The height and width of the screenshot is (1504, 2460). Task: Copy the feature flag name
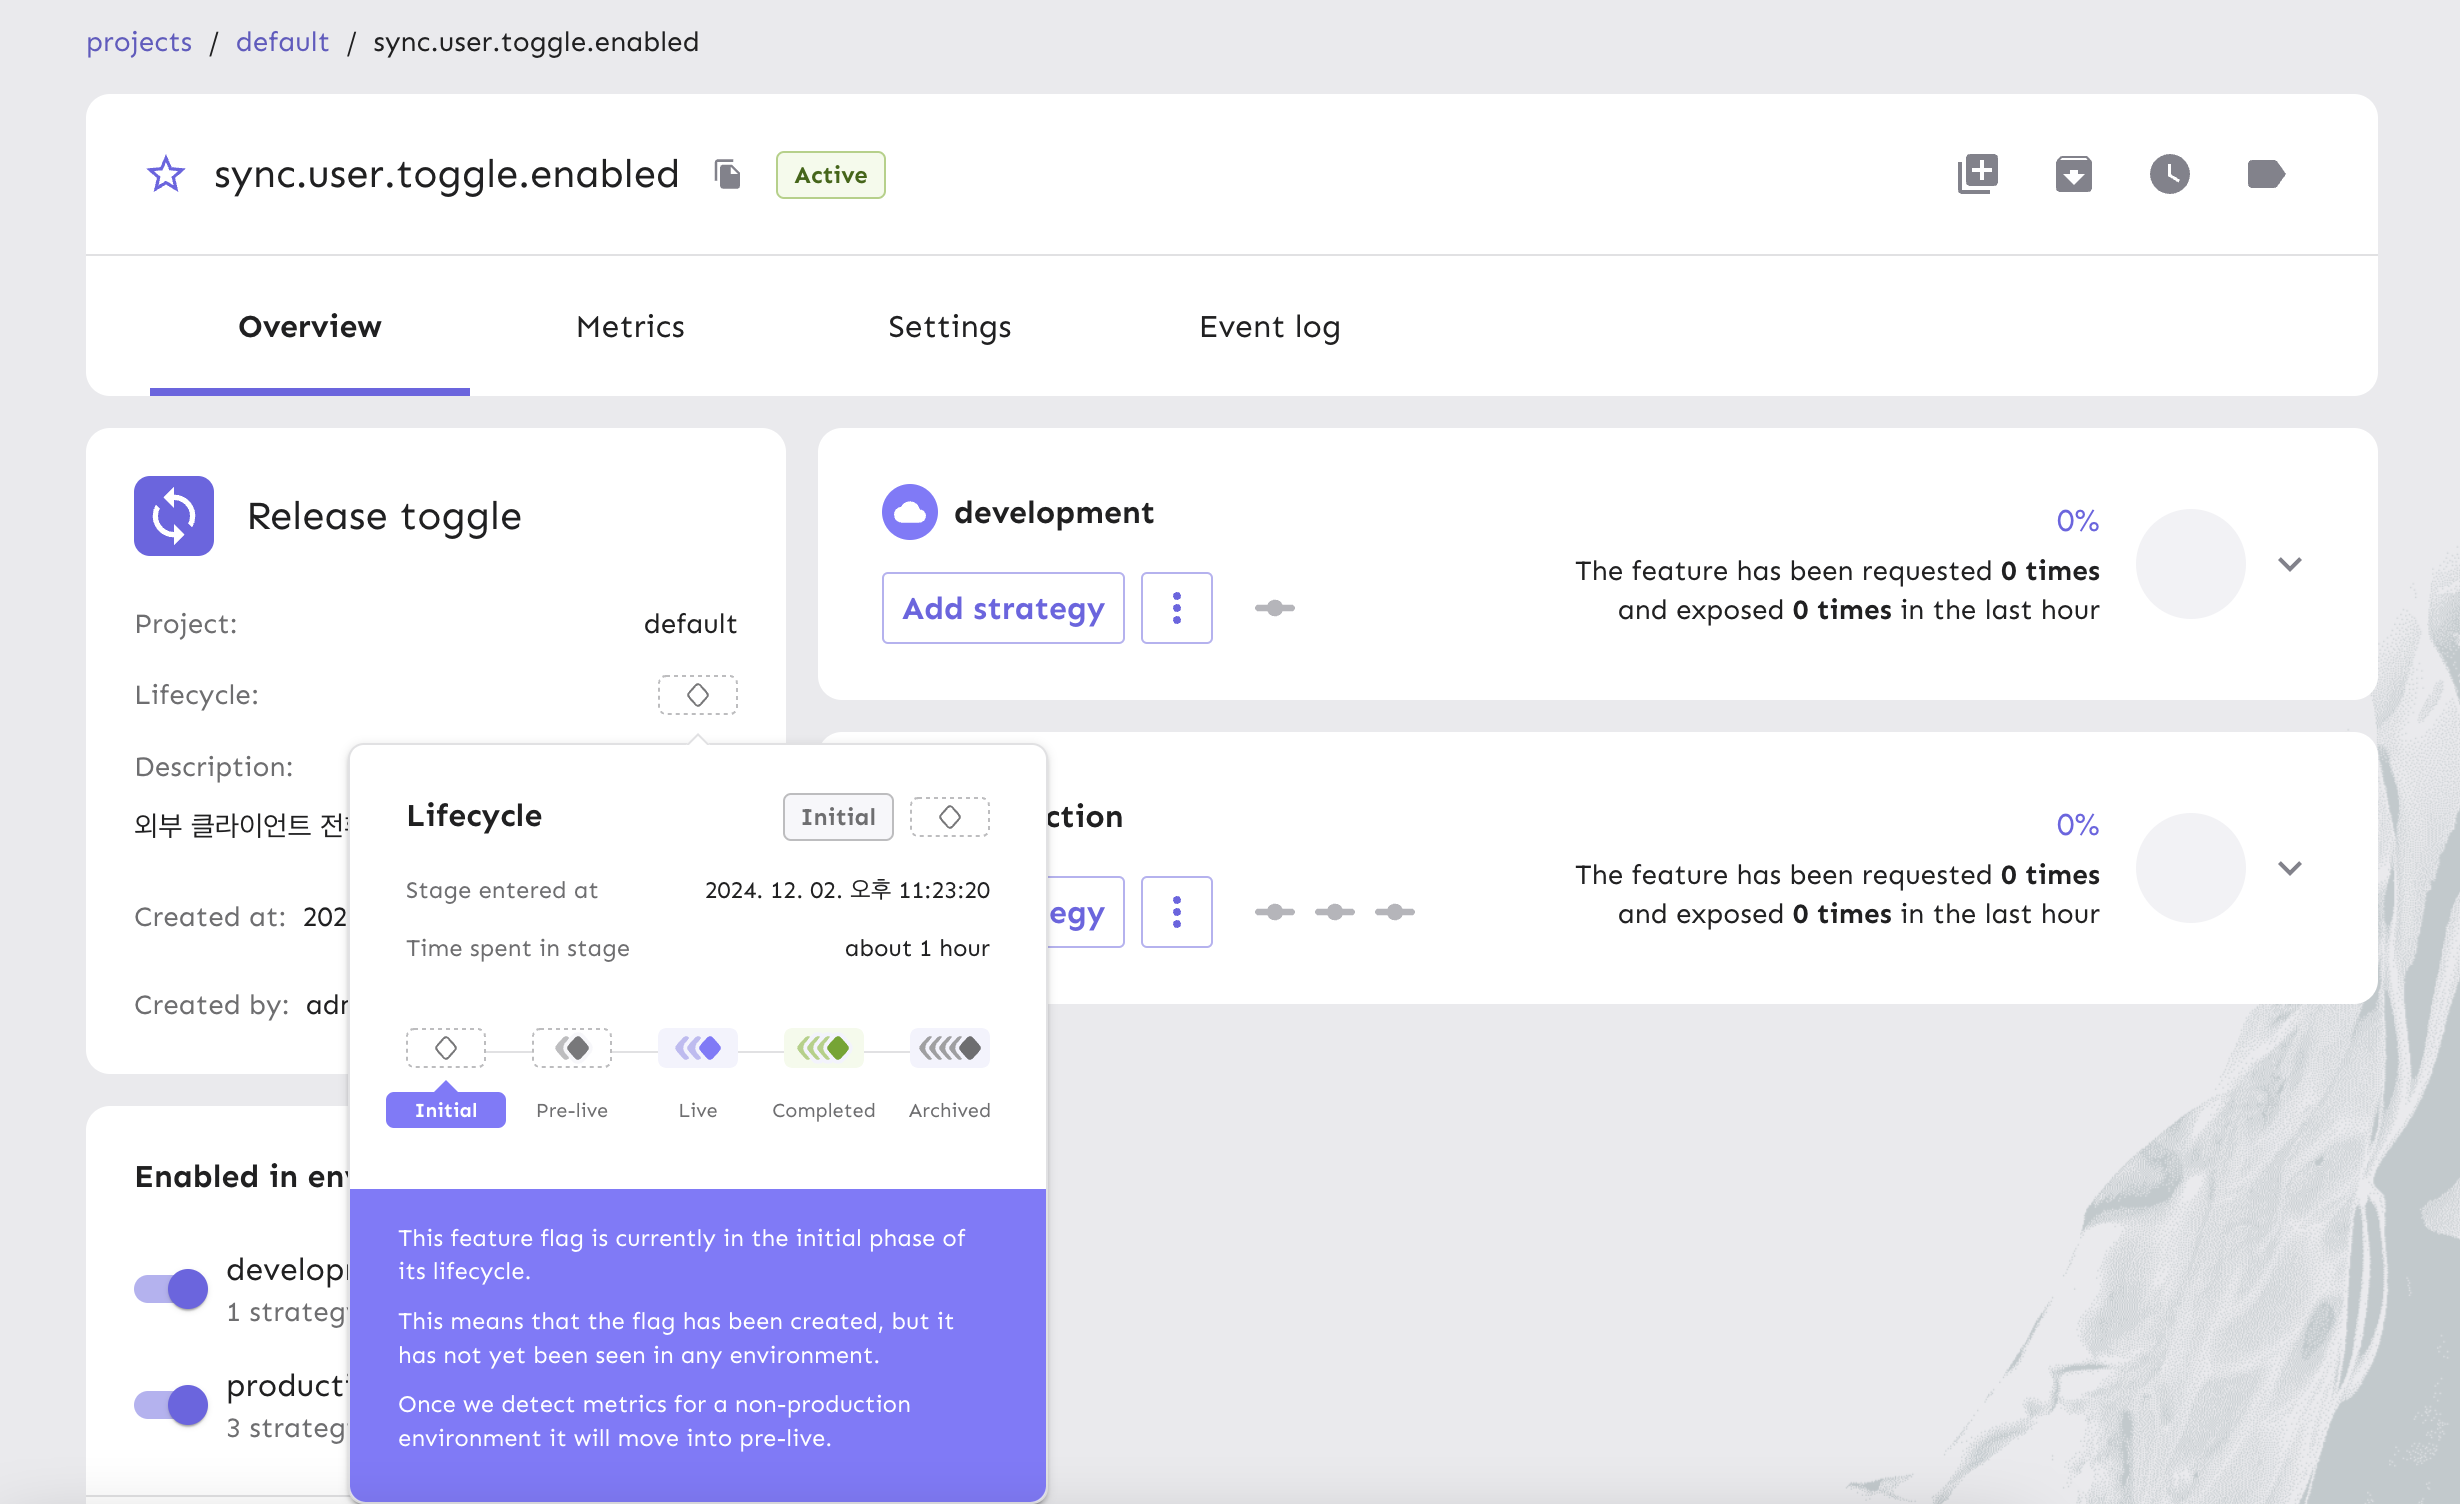pyautogui.click(x=727, y=174)
